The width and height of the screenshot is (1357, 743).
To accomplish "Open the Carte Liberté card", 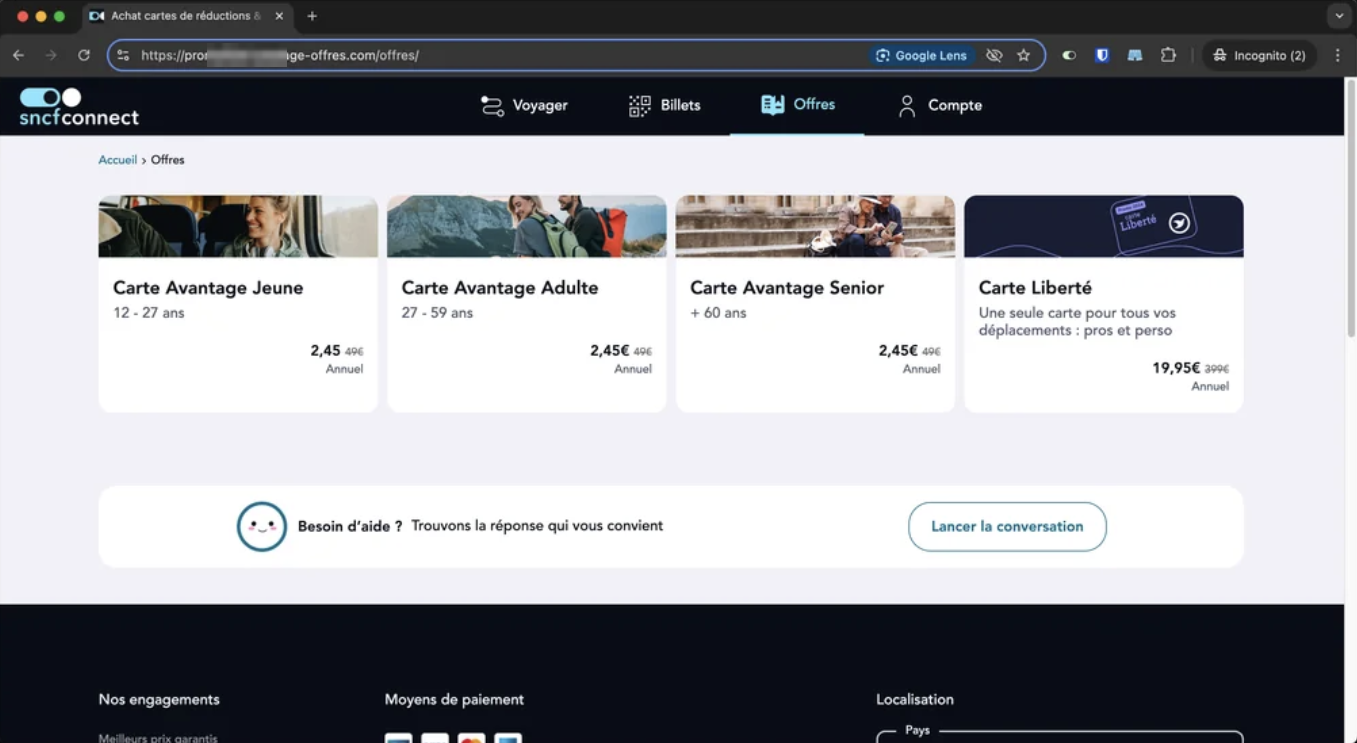I will point(1104,303).
